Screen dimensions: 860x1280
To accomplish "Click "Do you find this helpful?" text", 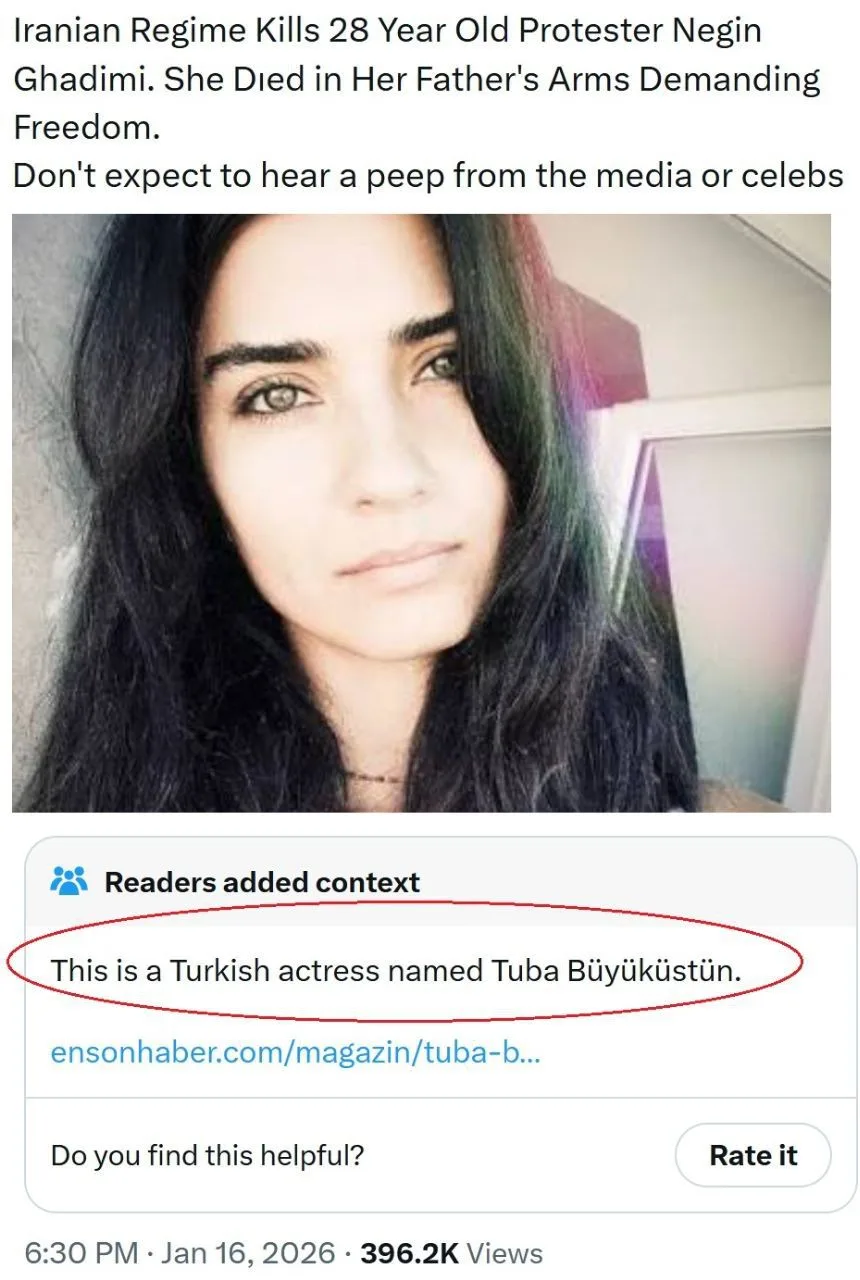I will [x=207, y=1156].
